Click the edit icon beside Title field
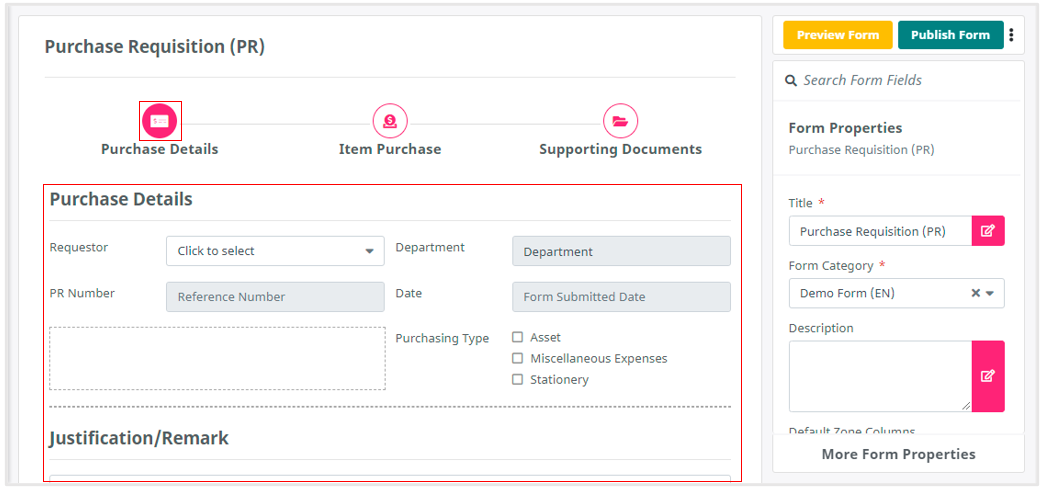 [988, 231]
